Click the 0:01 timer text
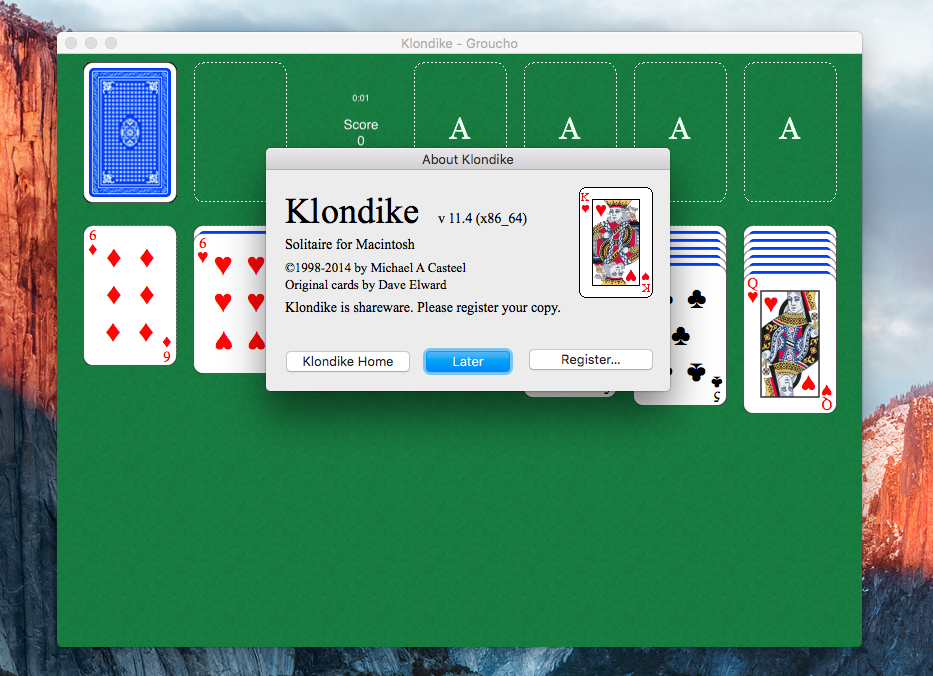933x676 pixels. pos(361,98)
